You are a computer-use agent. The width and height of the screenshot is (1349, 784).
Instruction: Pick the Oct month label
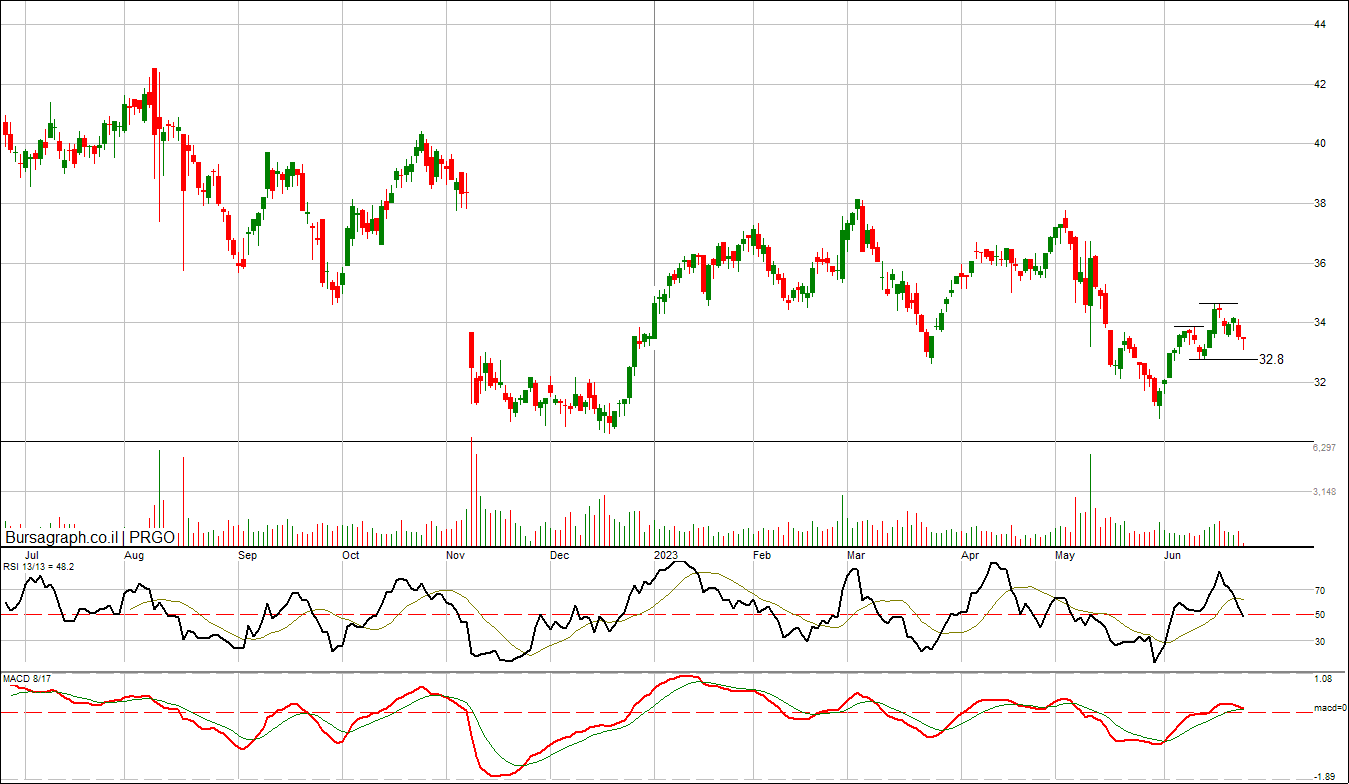[x=351, y=554]
